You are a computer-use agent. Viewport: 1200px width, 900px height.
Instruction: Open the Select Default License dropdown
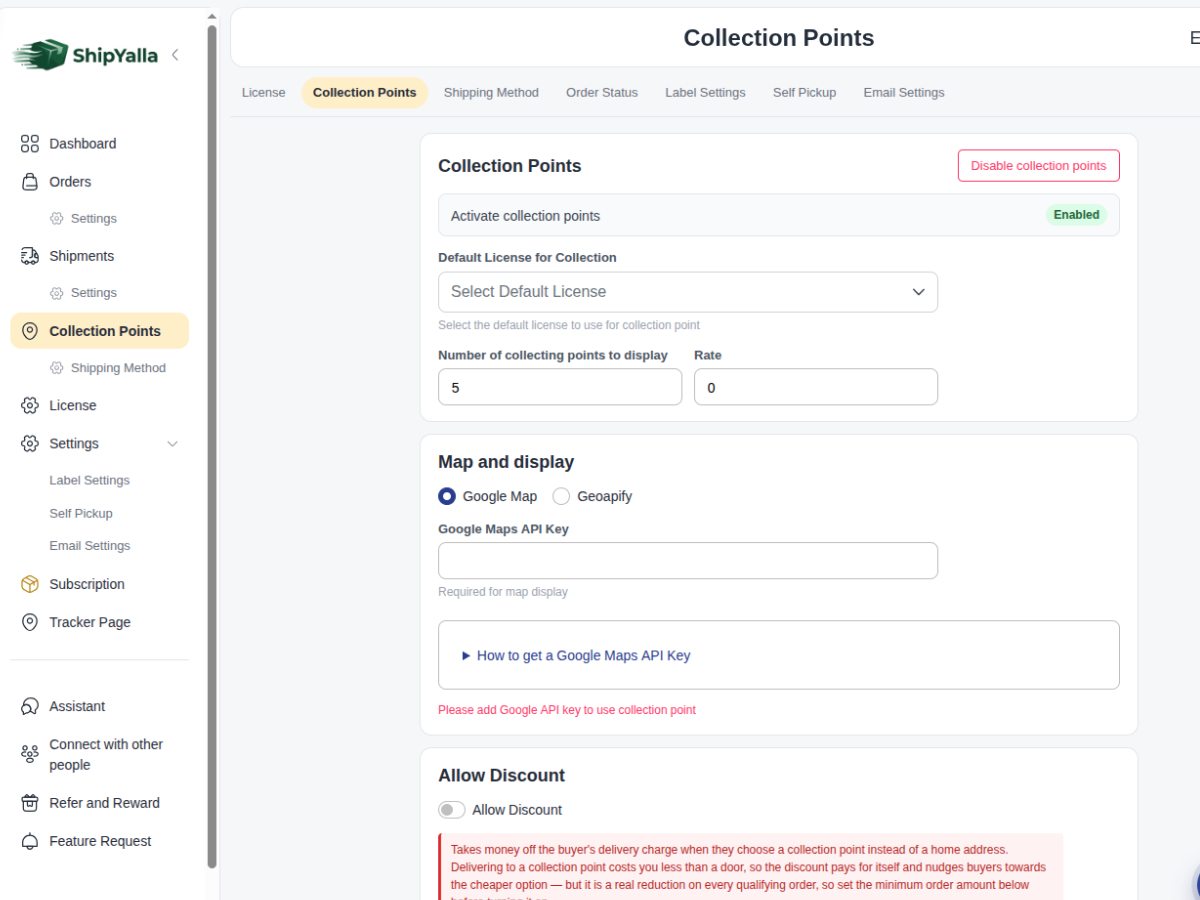(x=688, y=292)
